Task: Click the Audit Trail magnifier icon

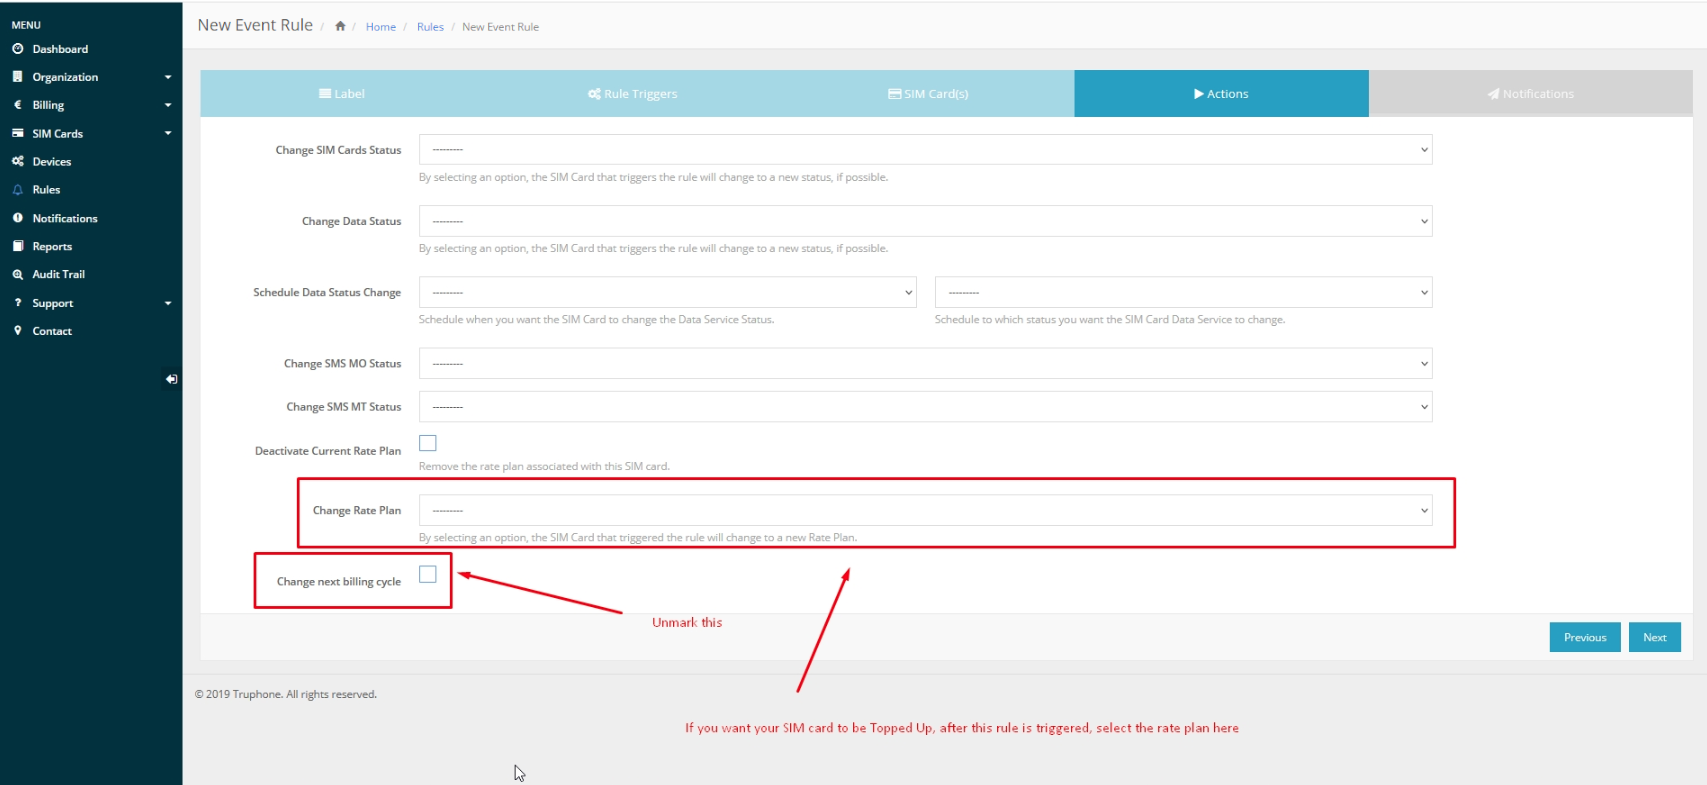Action: click(18, 274)
